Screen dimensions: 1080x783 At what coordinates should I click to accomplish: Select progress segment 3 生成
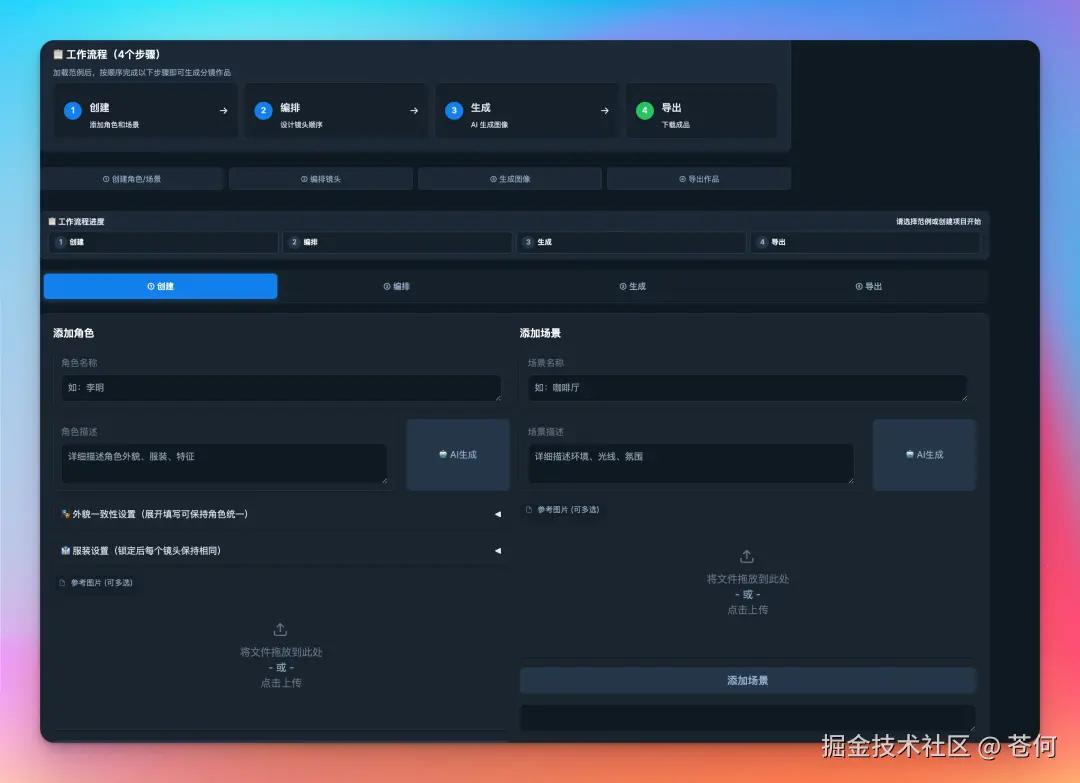(x=632, y=242)
